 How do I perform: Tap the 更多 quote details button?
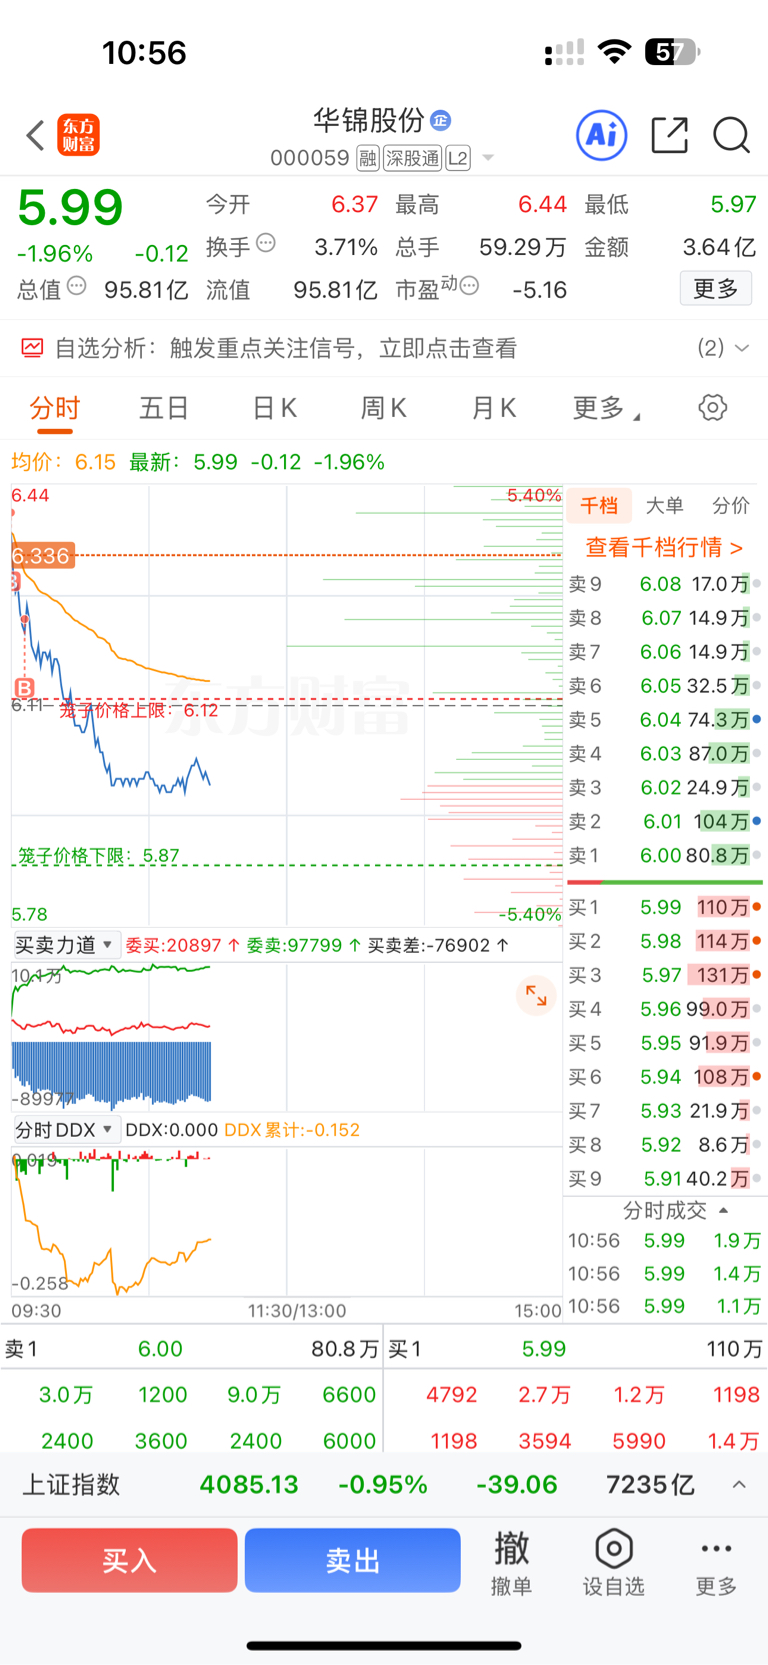tap(716, 289)
